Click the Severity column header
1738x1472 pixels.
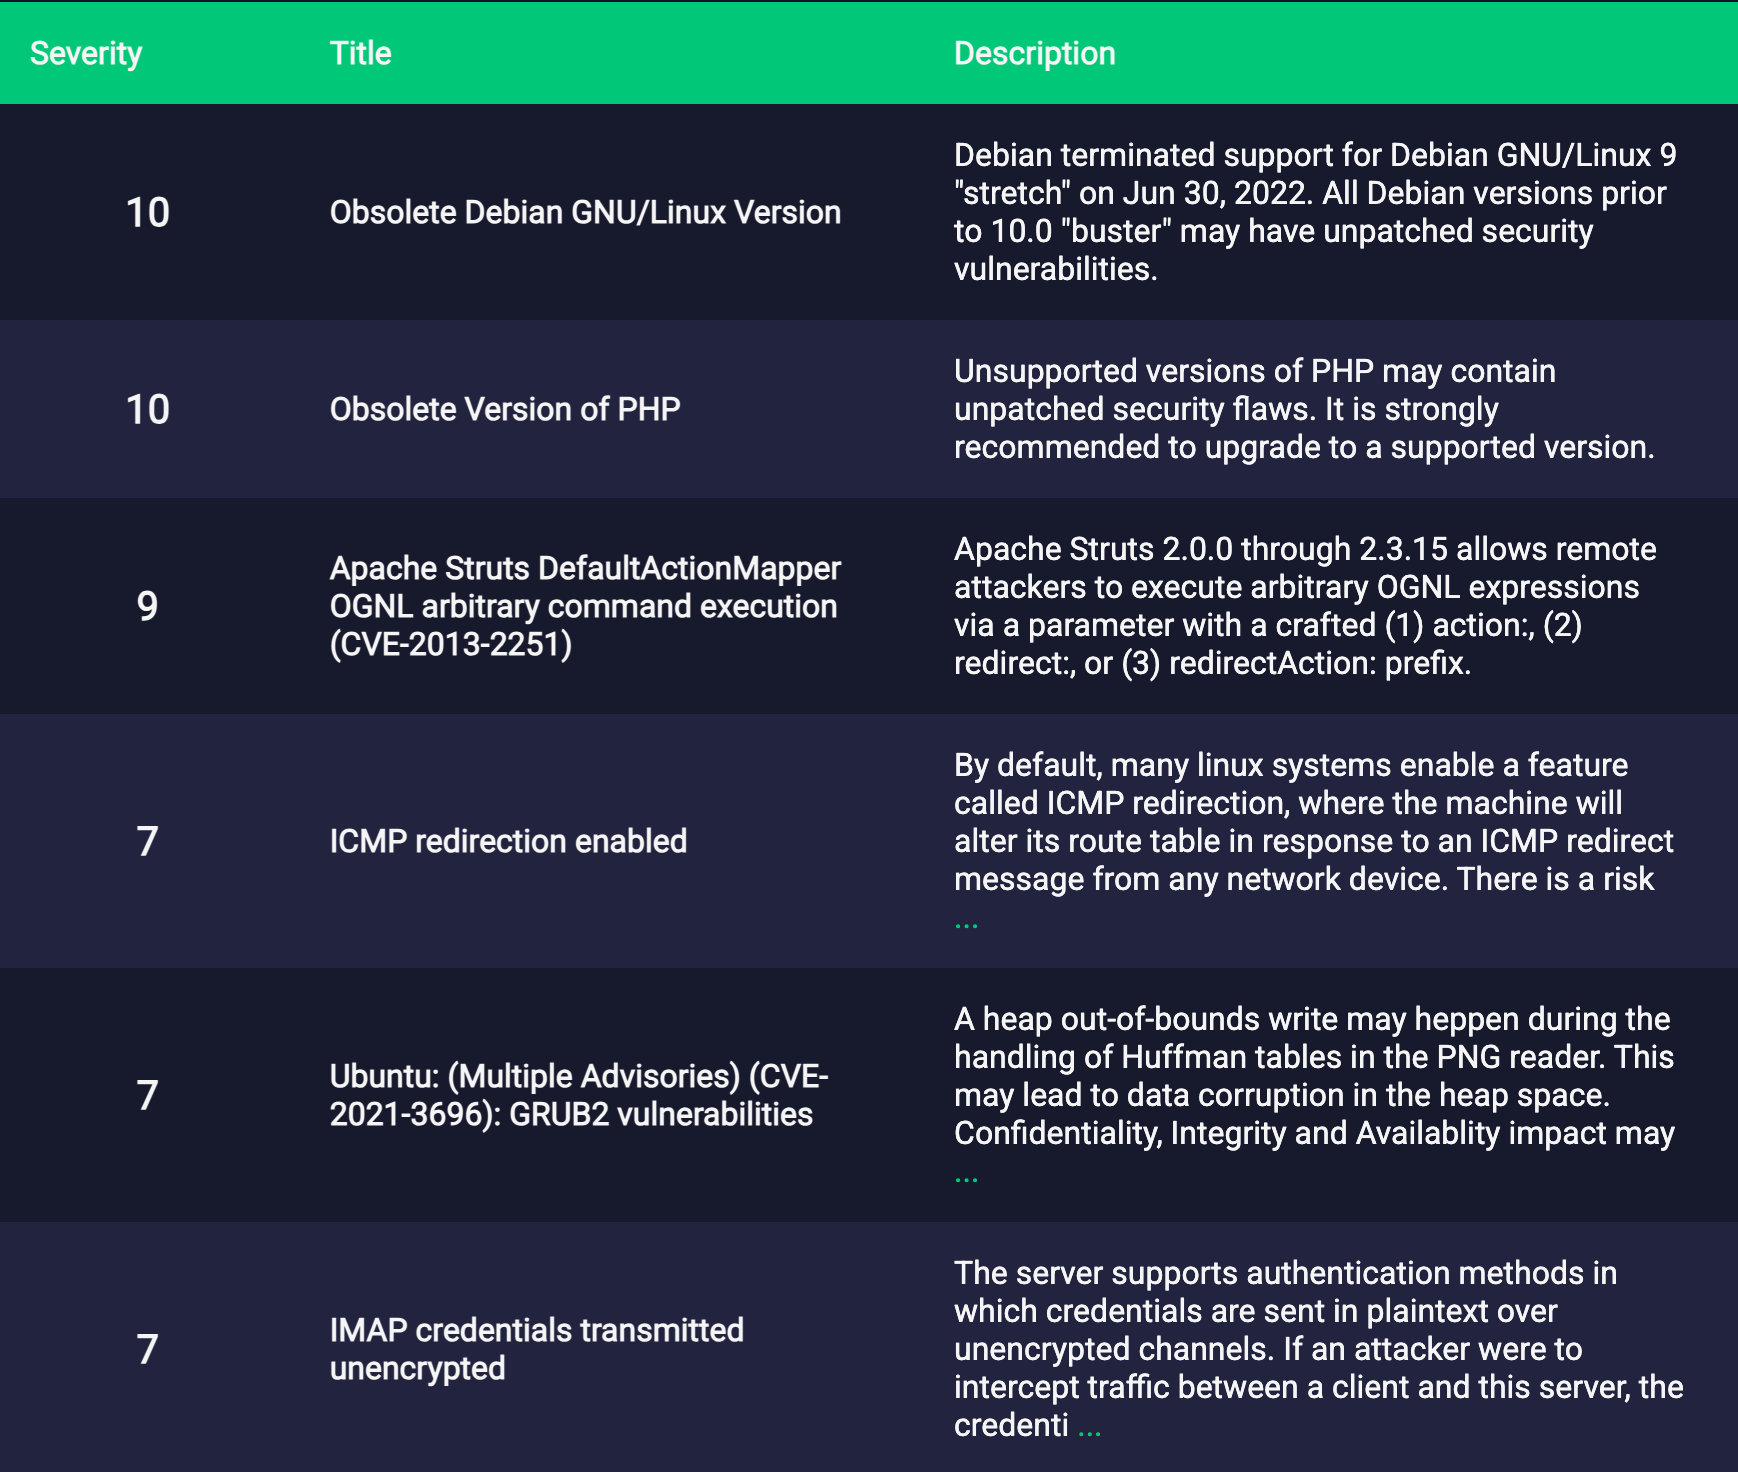pos(86,54)
